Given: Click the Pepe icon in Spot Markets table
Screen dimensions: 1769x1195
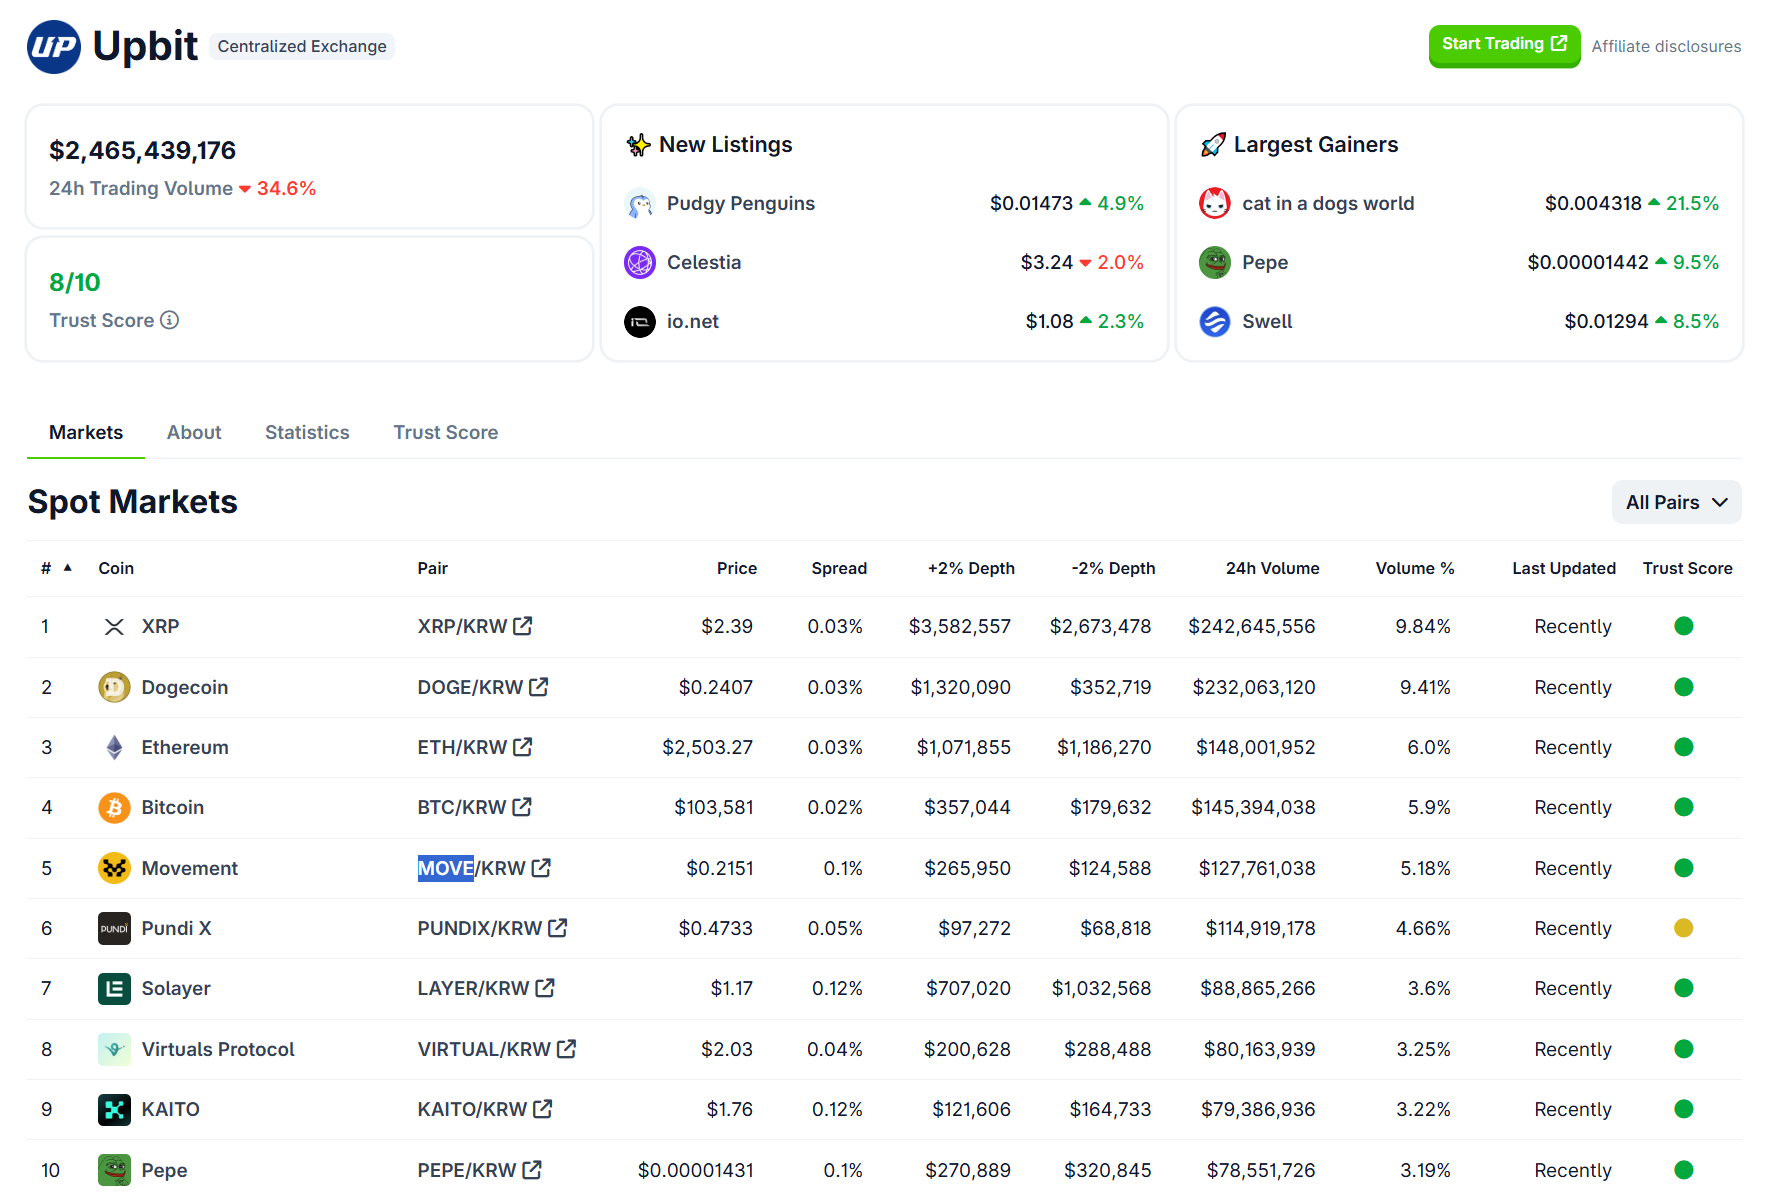Looking at the screenshot, I should pos(114,1170).
